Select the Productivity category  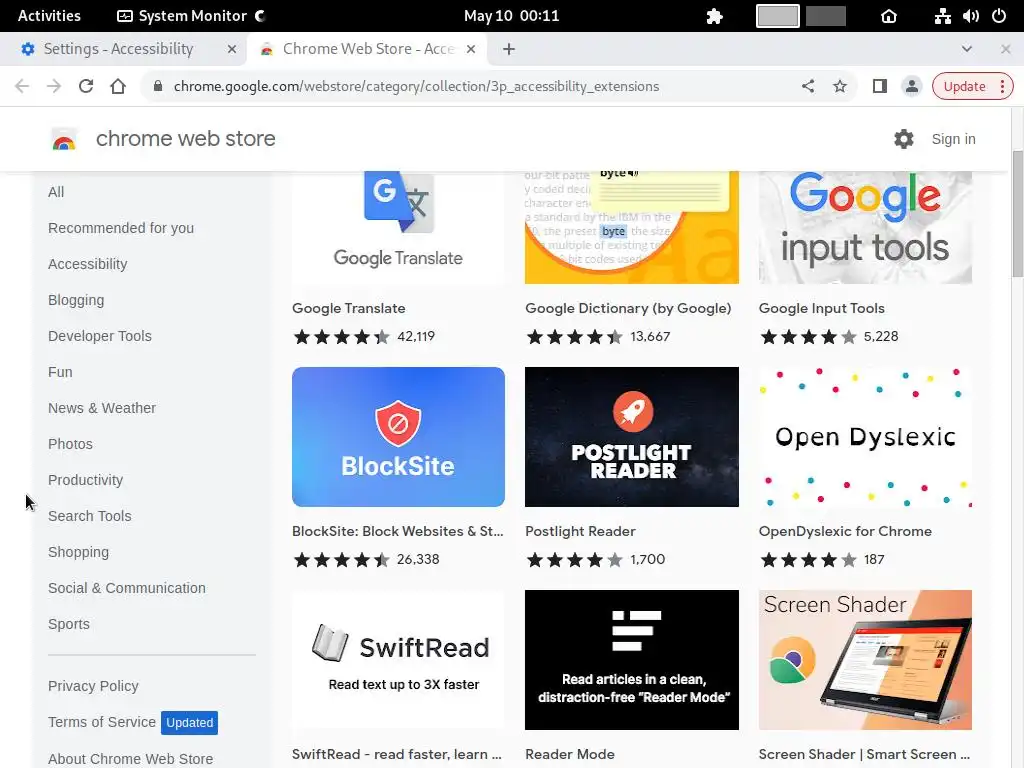[86, 480]
